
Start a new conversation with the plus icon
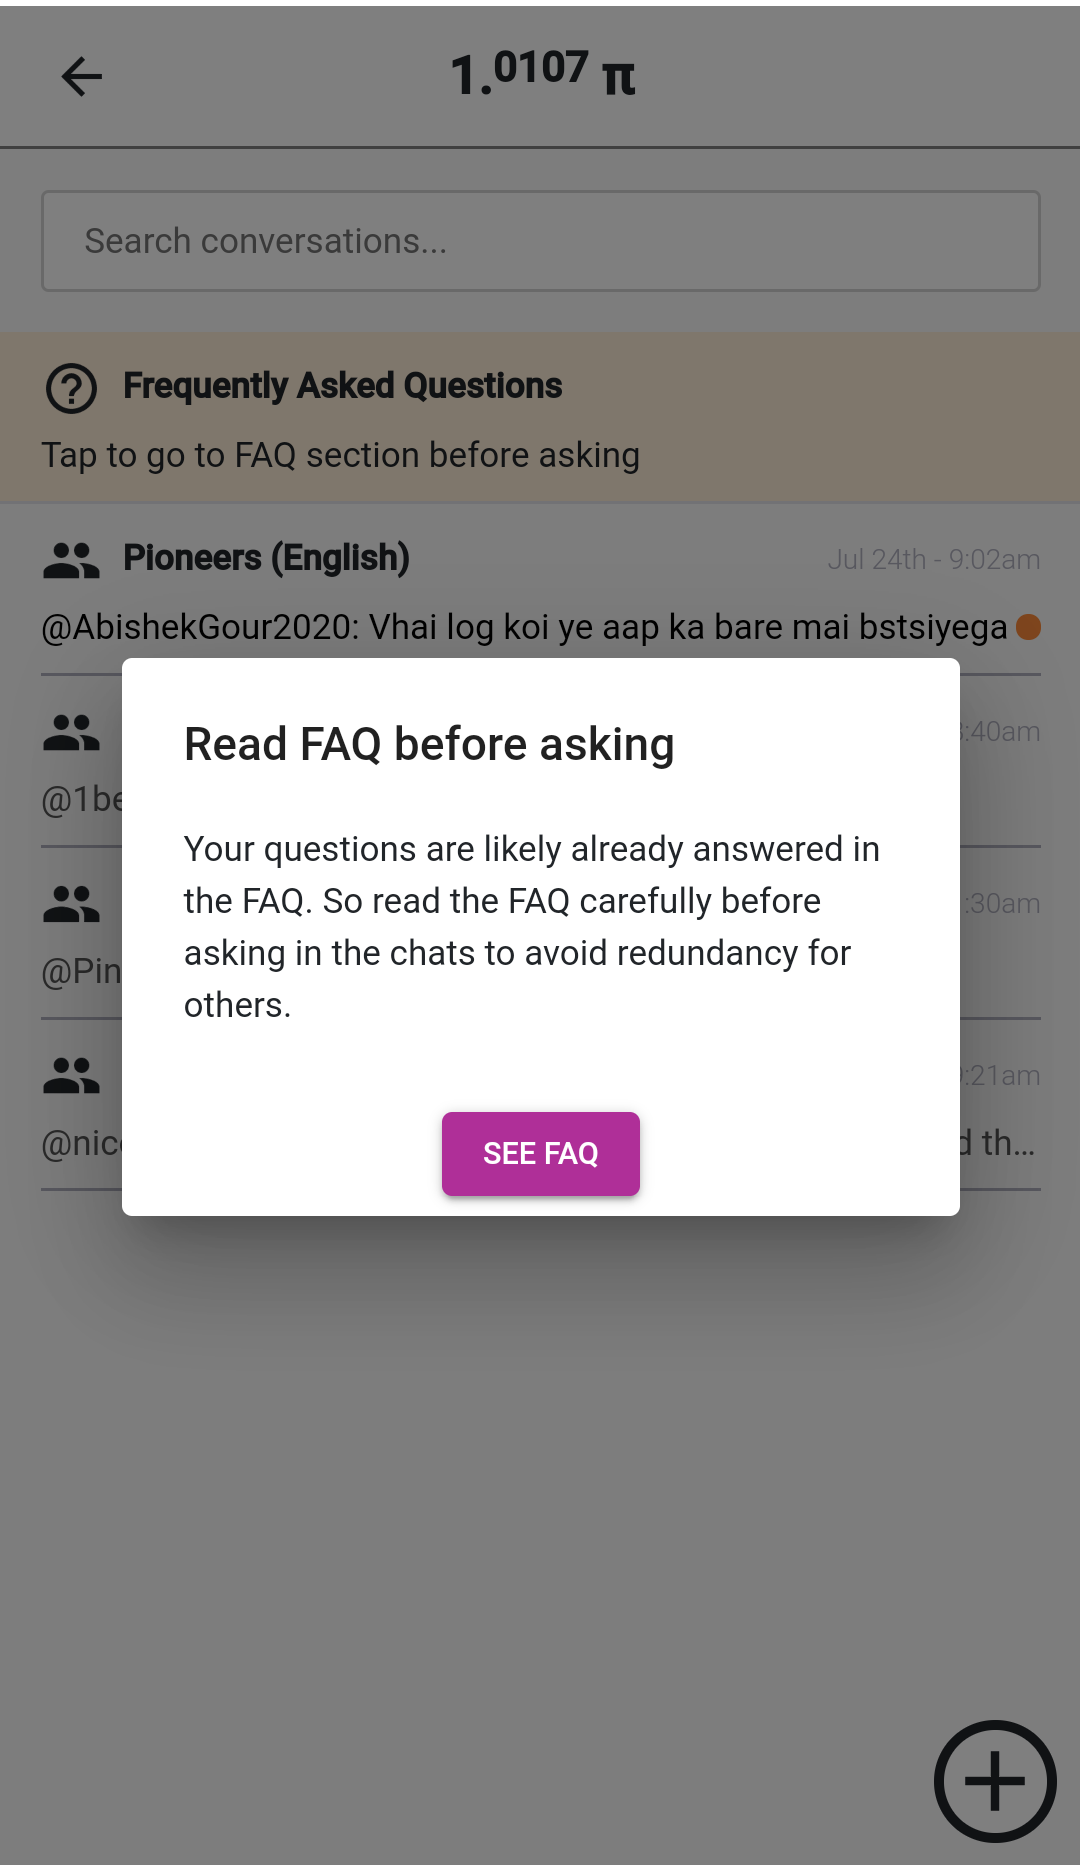[x=995, y=1781]
